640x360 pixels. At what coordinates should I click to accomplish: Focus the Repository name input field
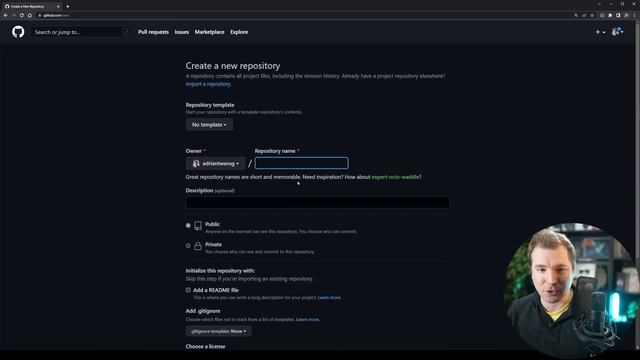coord(302,163)
